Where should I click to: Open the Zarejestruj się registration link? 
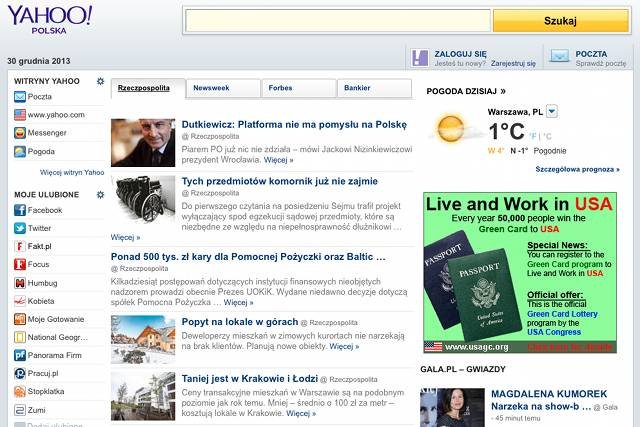513,64
